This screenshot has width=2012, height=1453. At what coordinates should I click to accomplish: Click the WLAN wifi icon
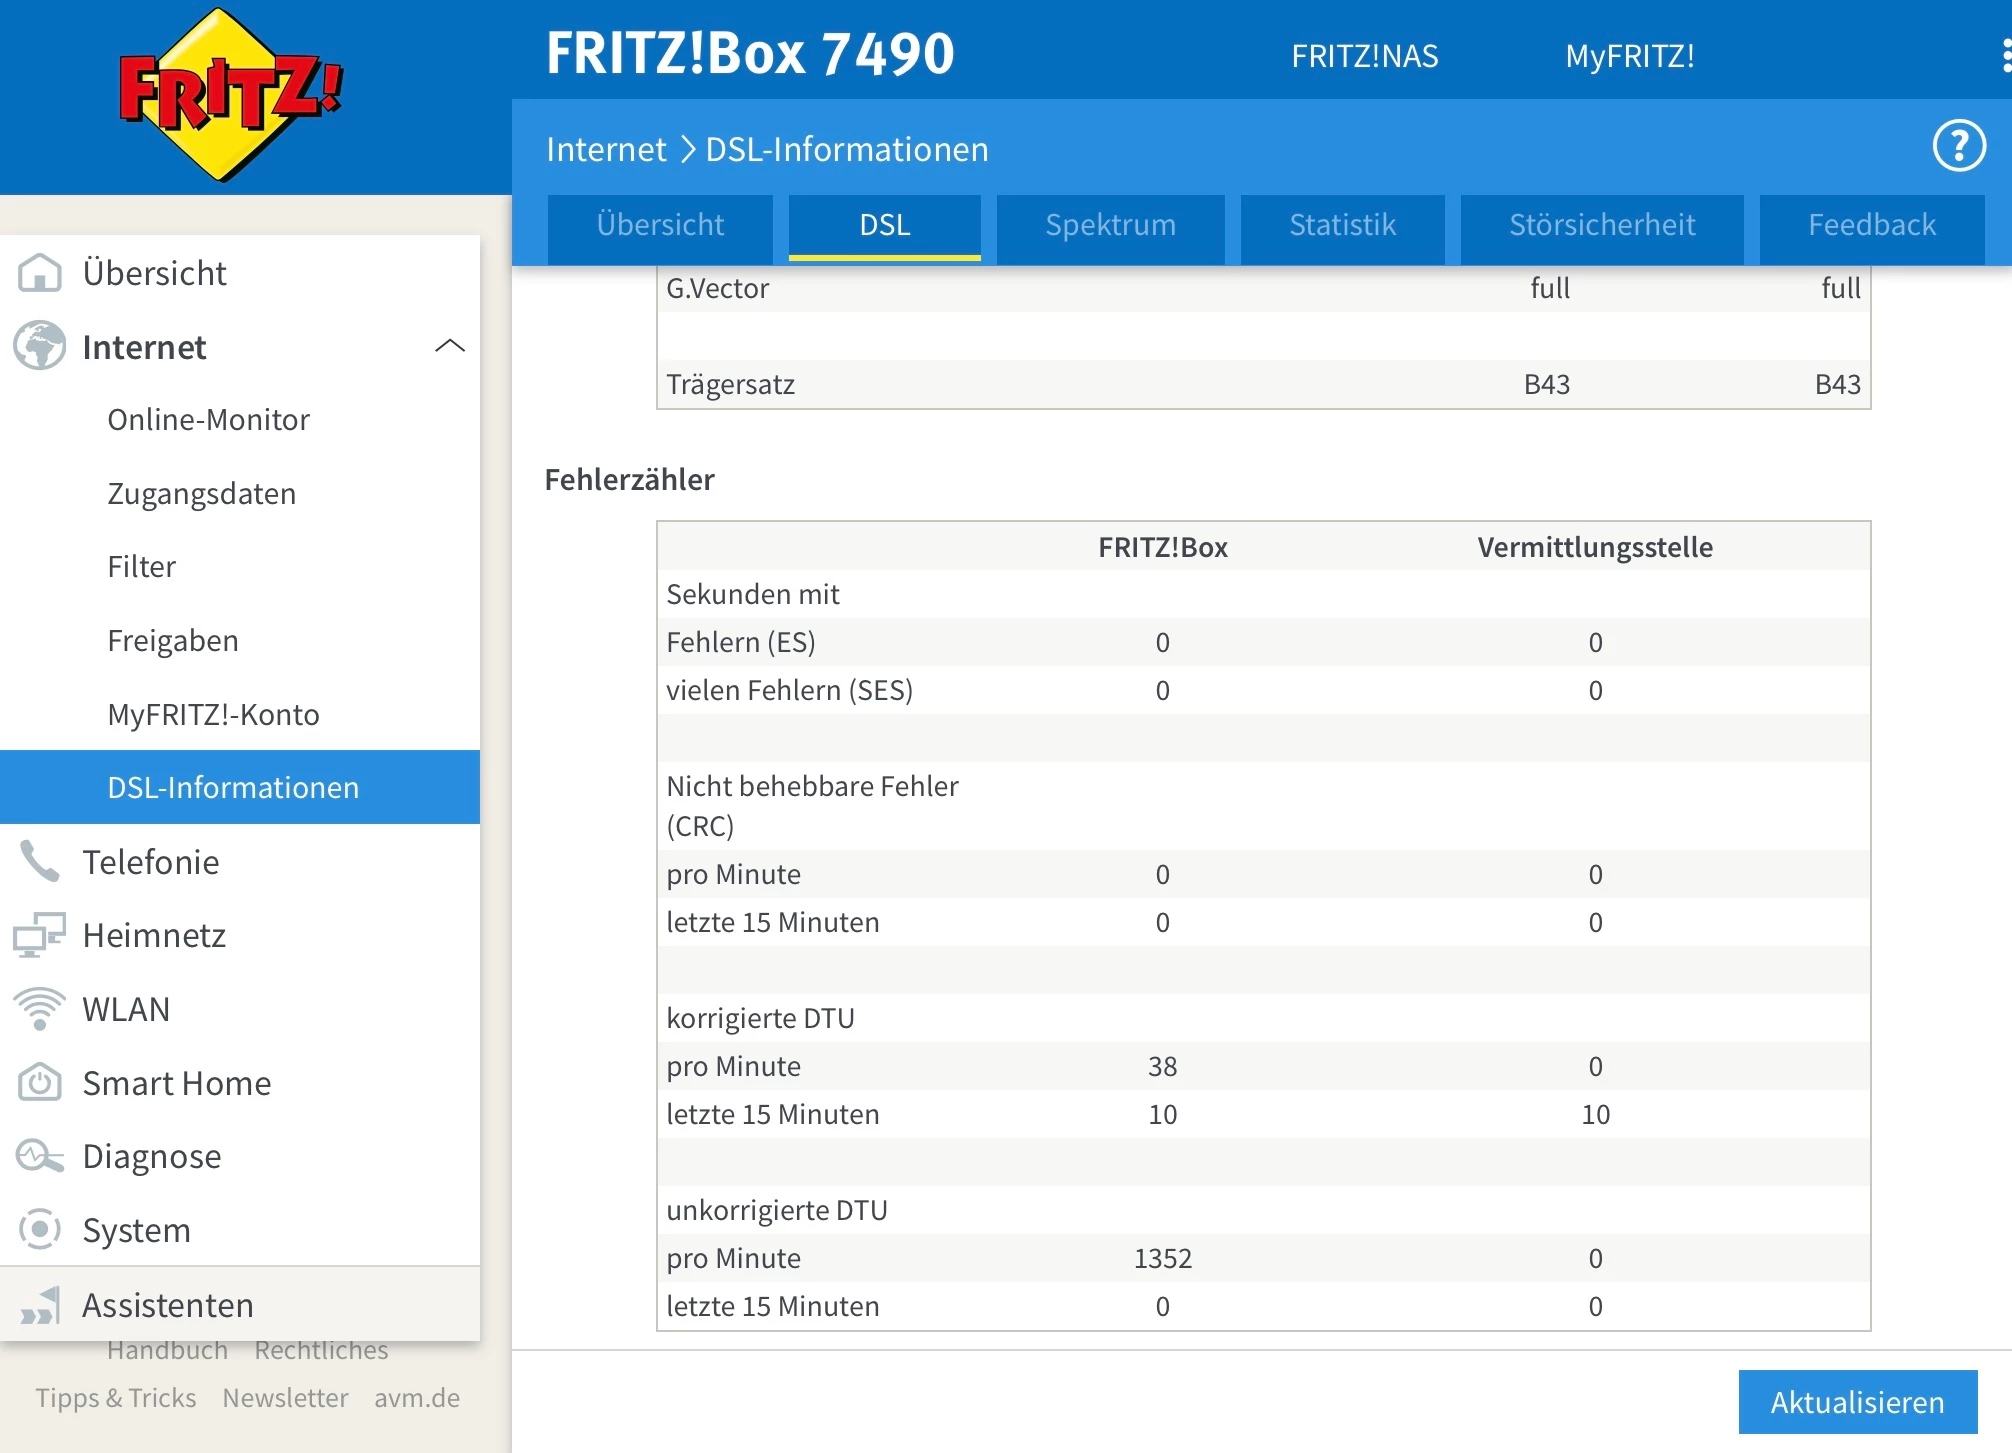pos(40,1008)
